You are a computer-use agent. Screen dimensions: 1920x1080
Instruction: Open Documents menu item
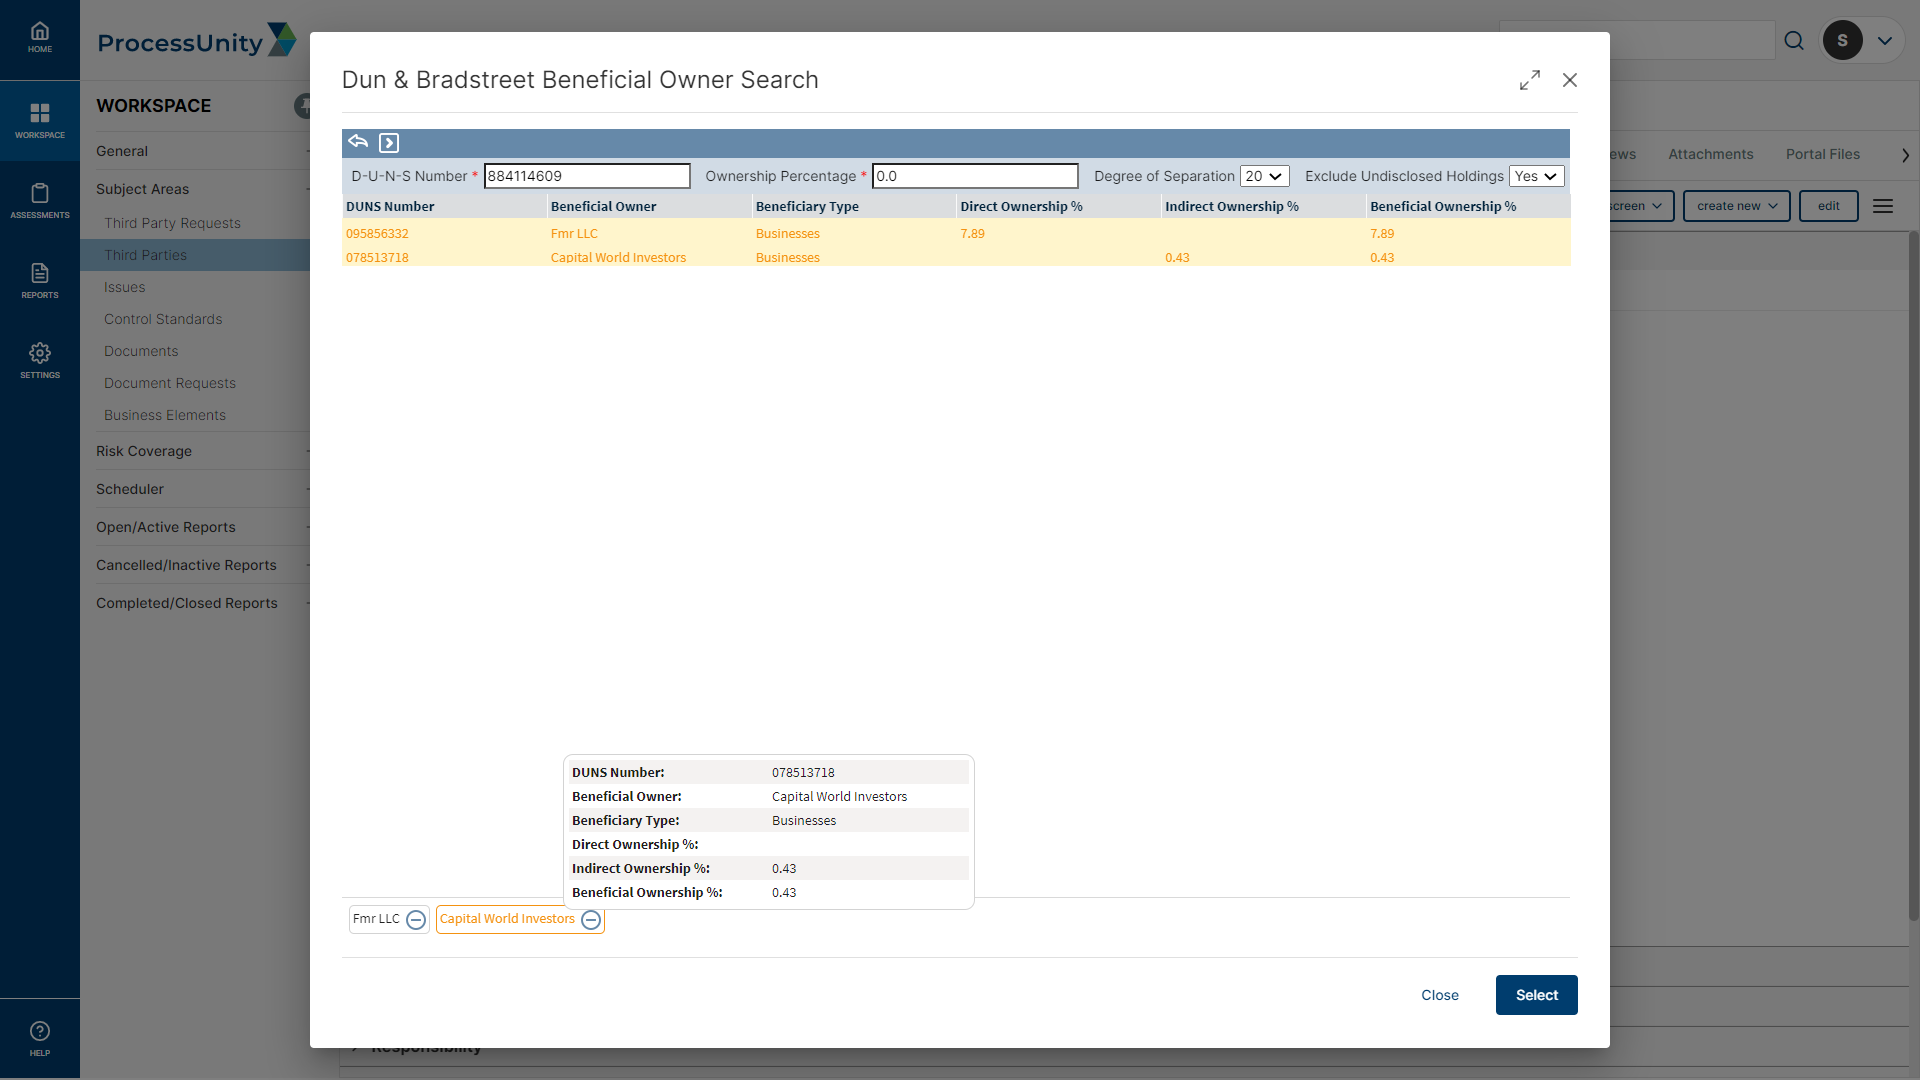pyautogui.click(x=141, y=351)
